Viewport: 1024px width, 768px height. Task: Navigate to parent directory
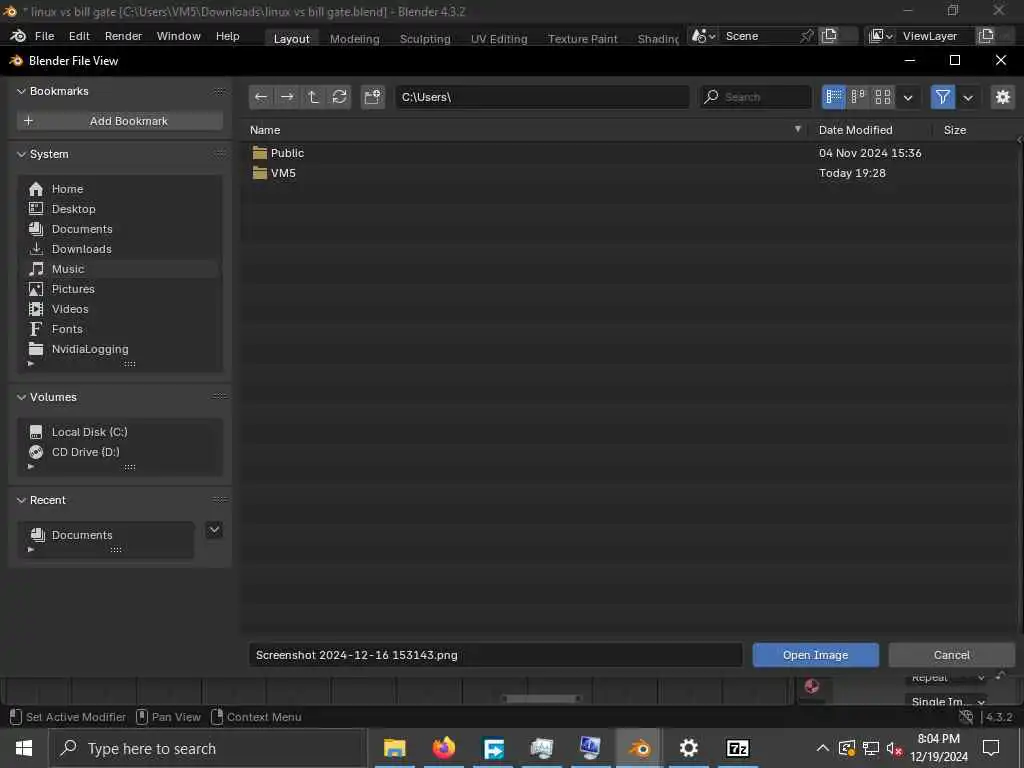pyautogui.click(x=313, y=97)
